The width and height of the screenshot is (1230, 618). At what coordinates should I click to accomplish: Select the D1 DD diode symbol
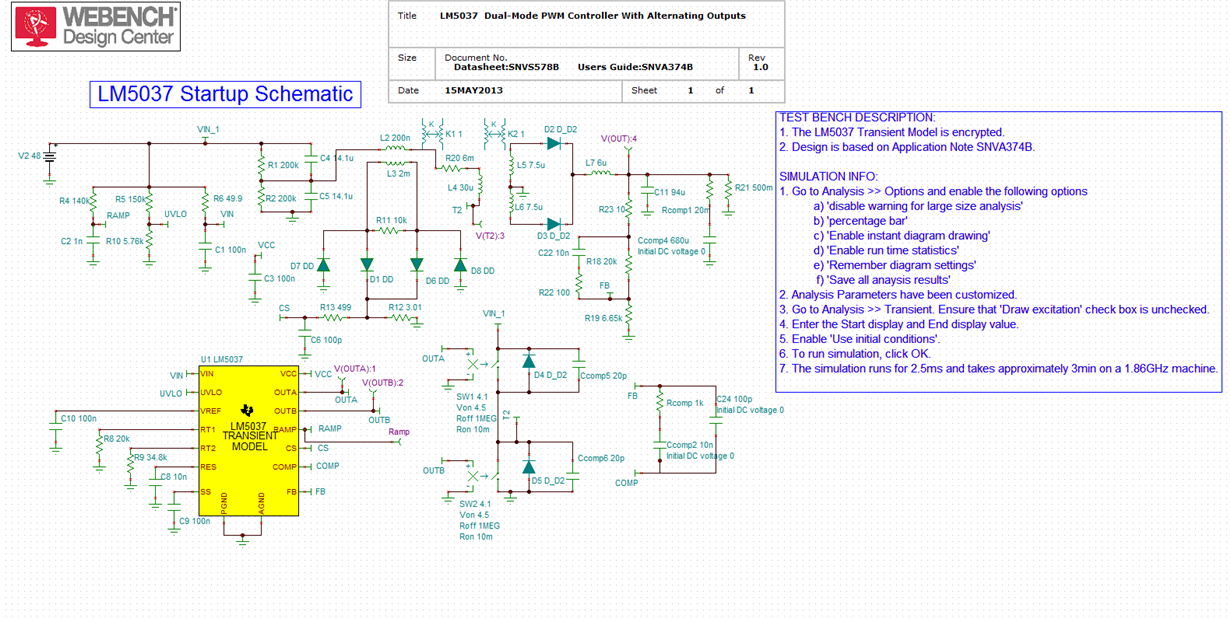368,264
